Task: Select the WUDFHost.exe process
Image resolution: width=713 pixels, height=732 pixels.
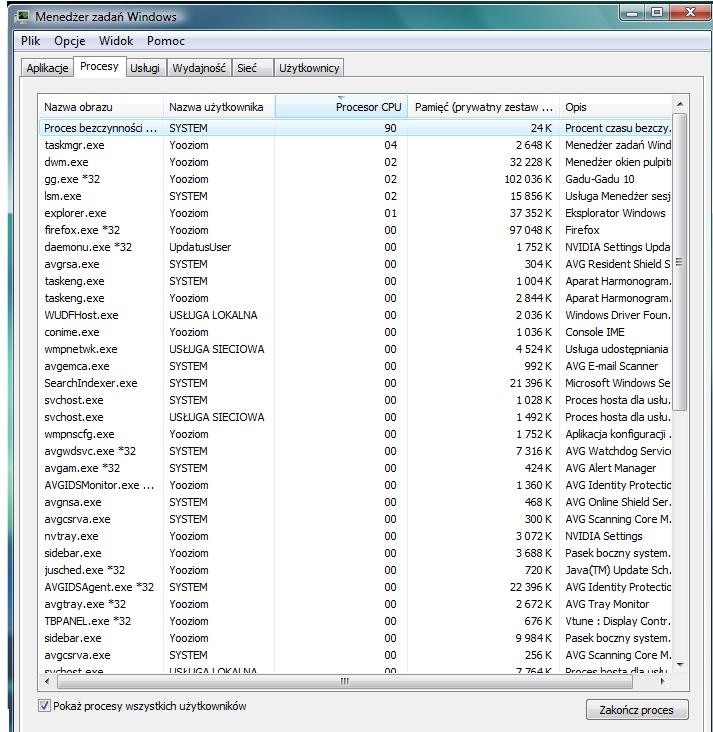Action: tap(356, 315)
